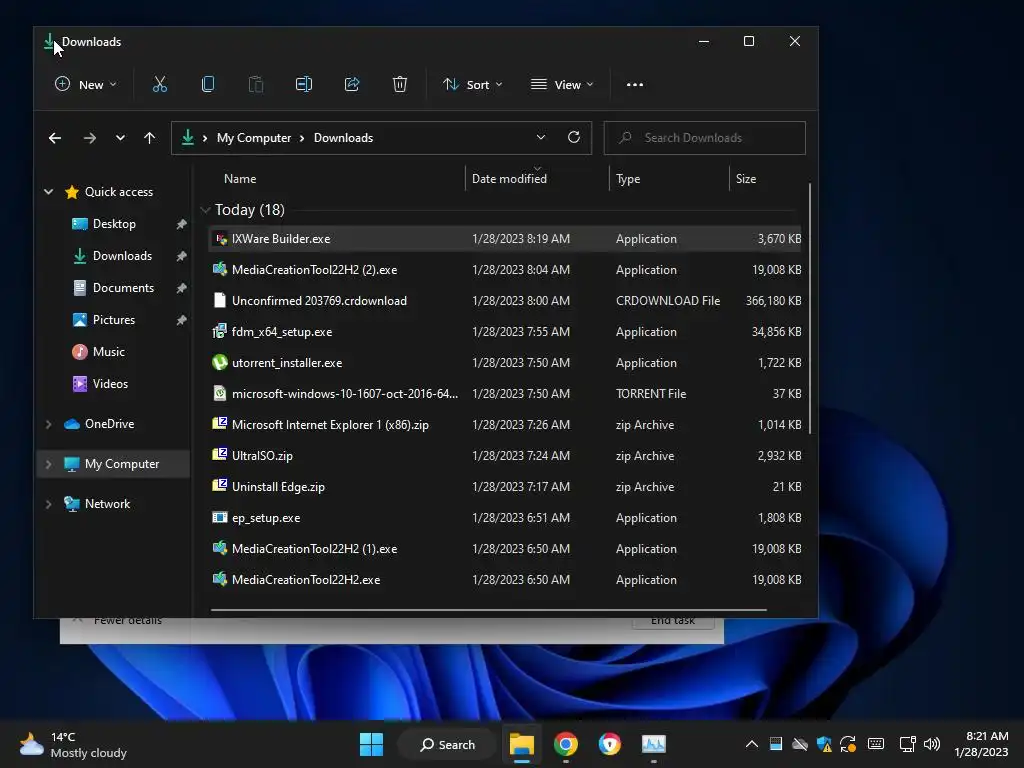Select Videos in Quick access
This screenshot has height=768, width=1024.
click(x=110, y=384)
